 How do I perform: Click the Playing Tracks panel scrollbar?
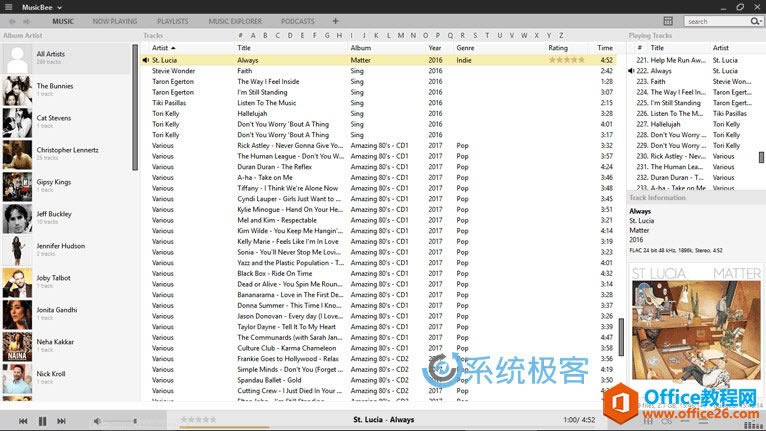761,157
